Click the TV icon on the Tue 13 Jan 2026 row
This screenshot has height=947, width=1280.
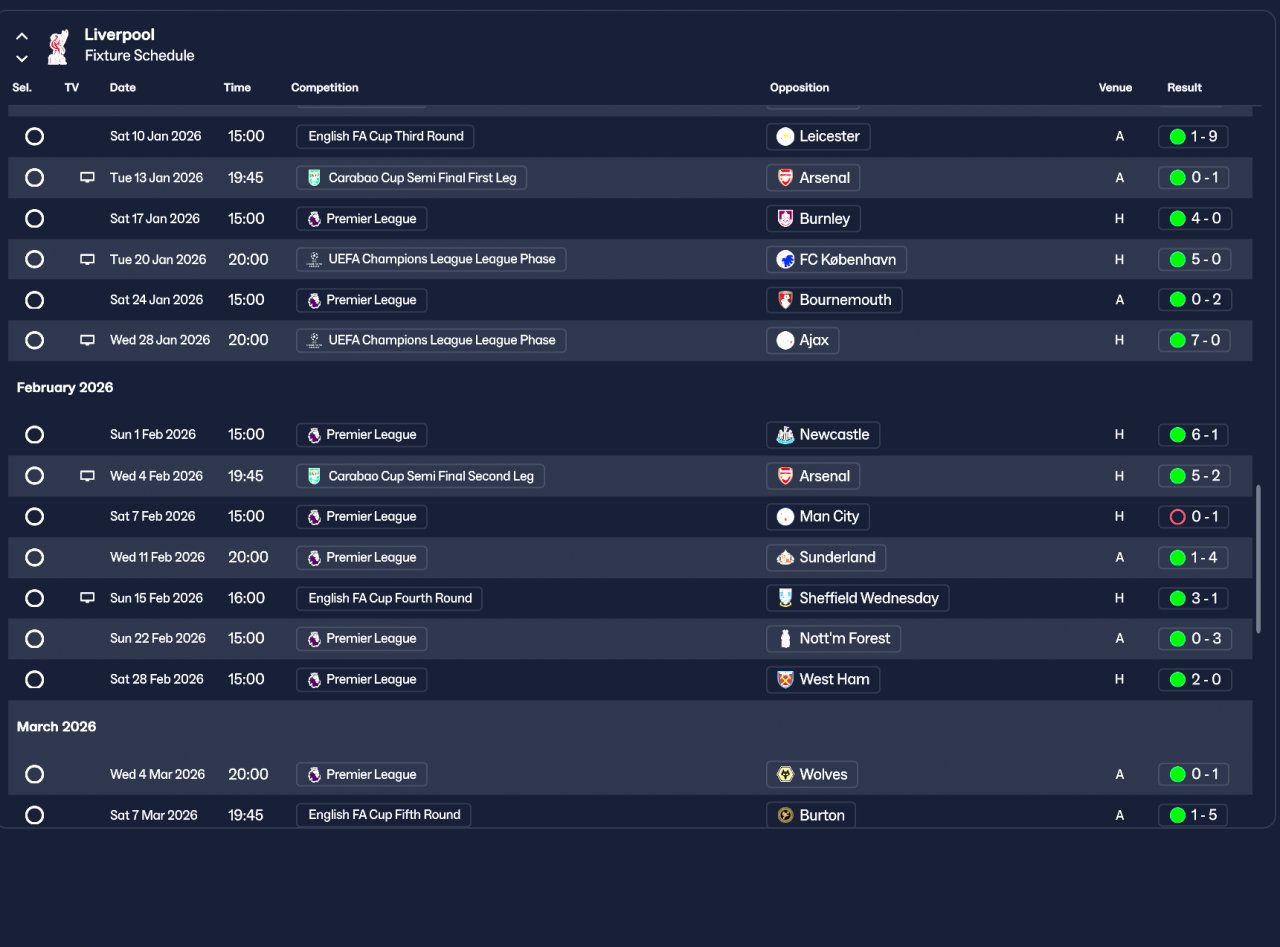pos(87,178)
